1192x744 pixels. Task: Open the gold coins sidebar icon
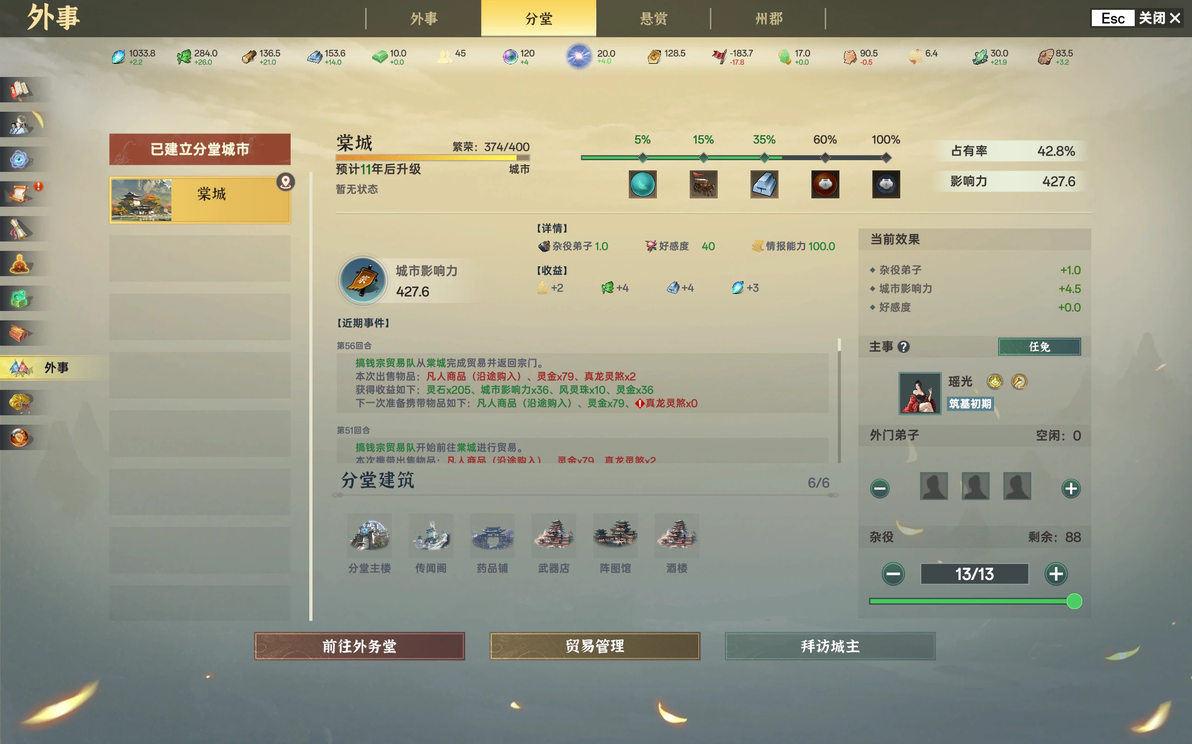(20, 402)
